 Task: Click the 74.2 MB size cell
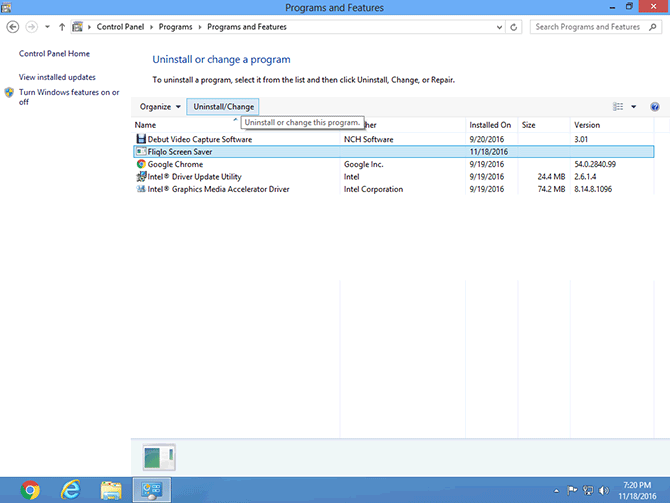click(551, 189)
